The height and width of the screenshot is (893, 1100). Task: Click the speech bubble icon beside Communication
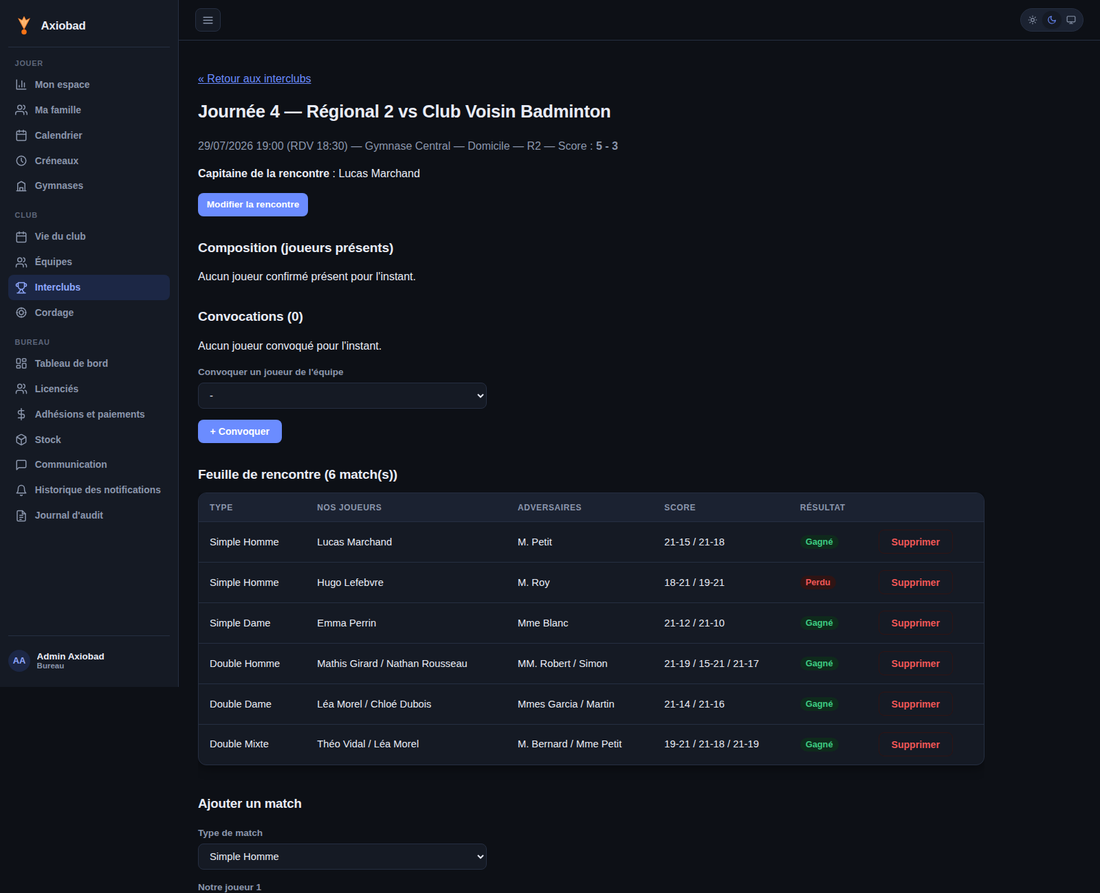pos(21,464)
